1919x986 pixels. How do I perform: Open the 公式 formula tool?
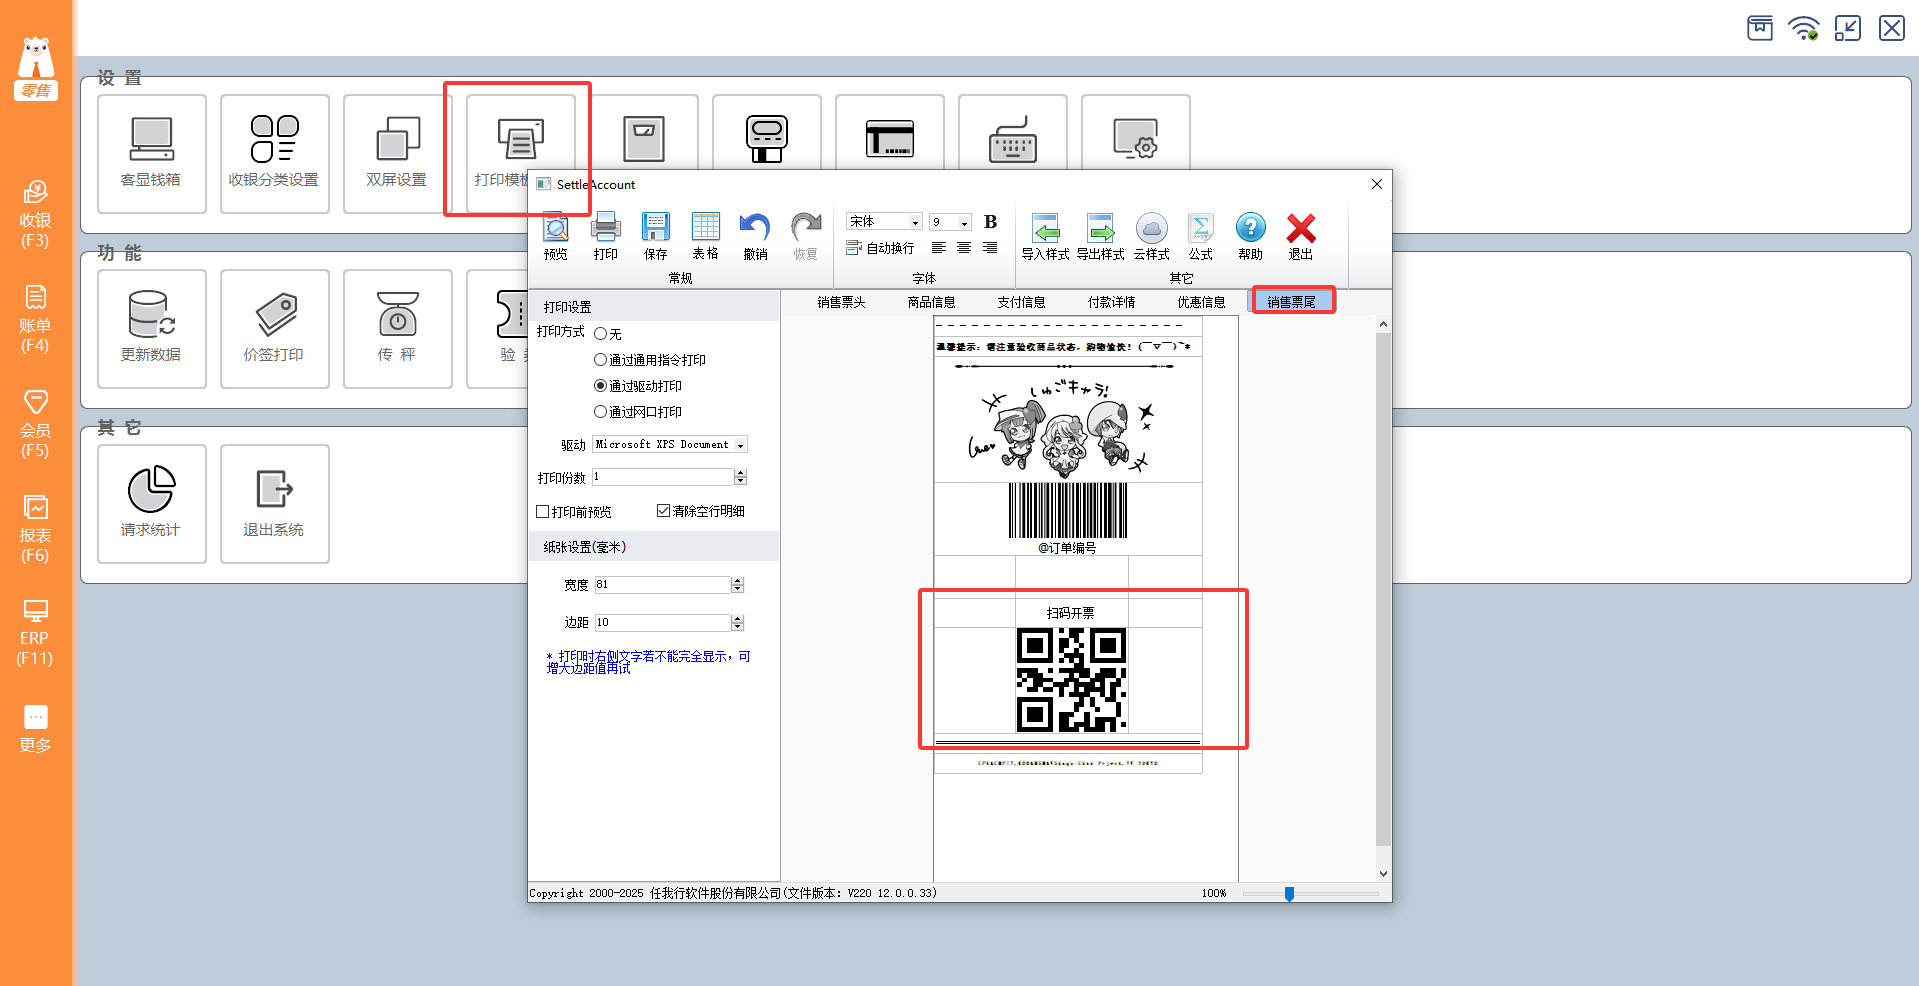coord(1201,236)
